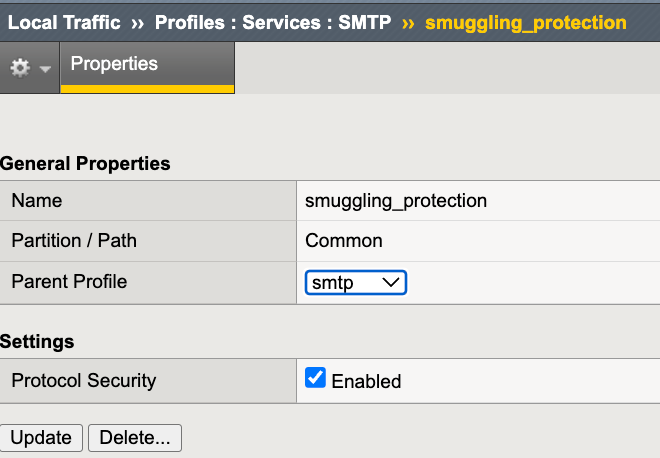This screenshot has height=458, width=660.
Task: Click the Name row label
Action: point(37,200)
